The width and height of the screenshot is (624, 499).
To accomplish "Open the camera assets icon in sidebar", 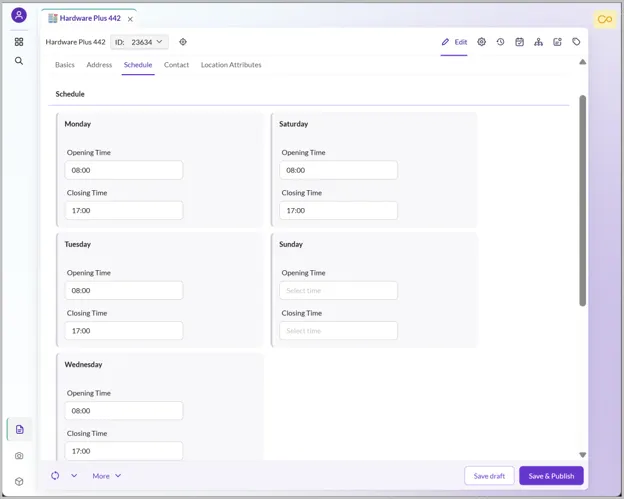I will click(19, 456).
